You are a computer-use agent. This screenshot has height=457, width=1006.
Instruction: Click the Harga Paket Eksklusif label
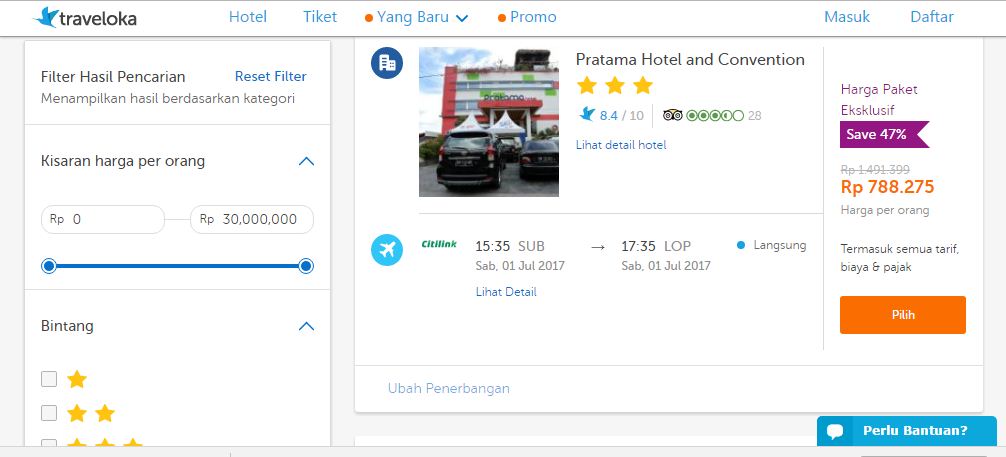pyautogui.click(x=879, y=99)
